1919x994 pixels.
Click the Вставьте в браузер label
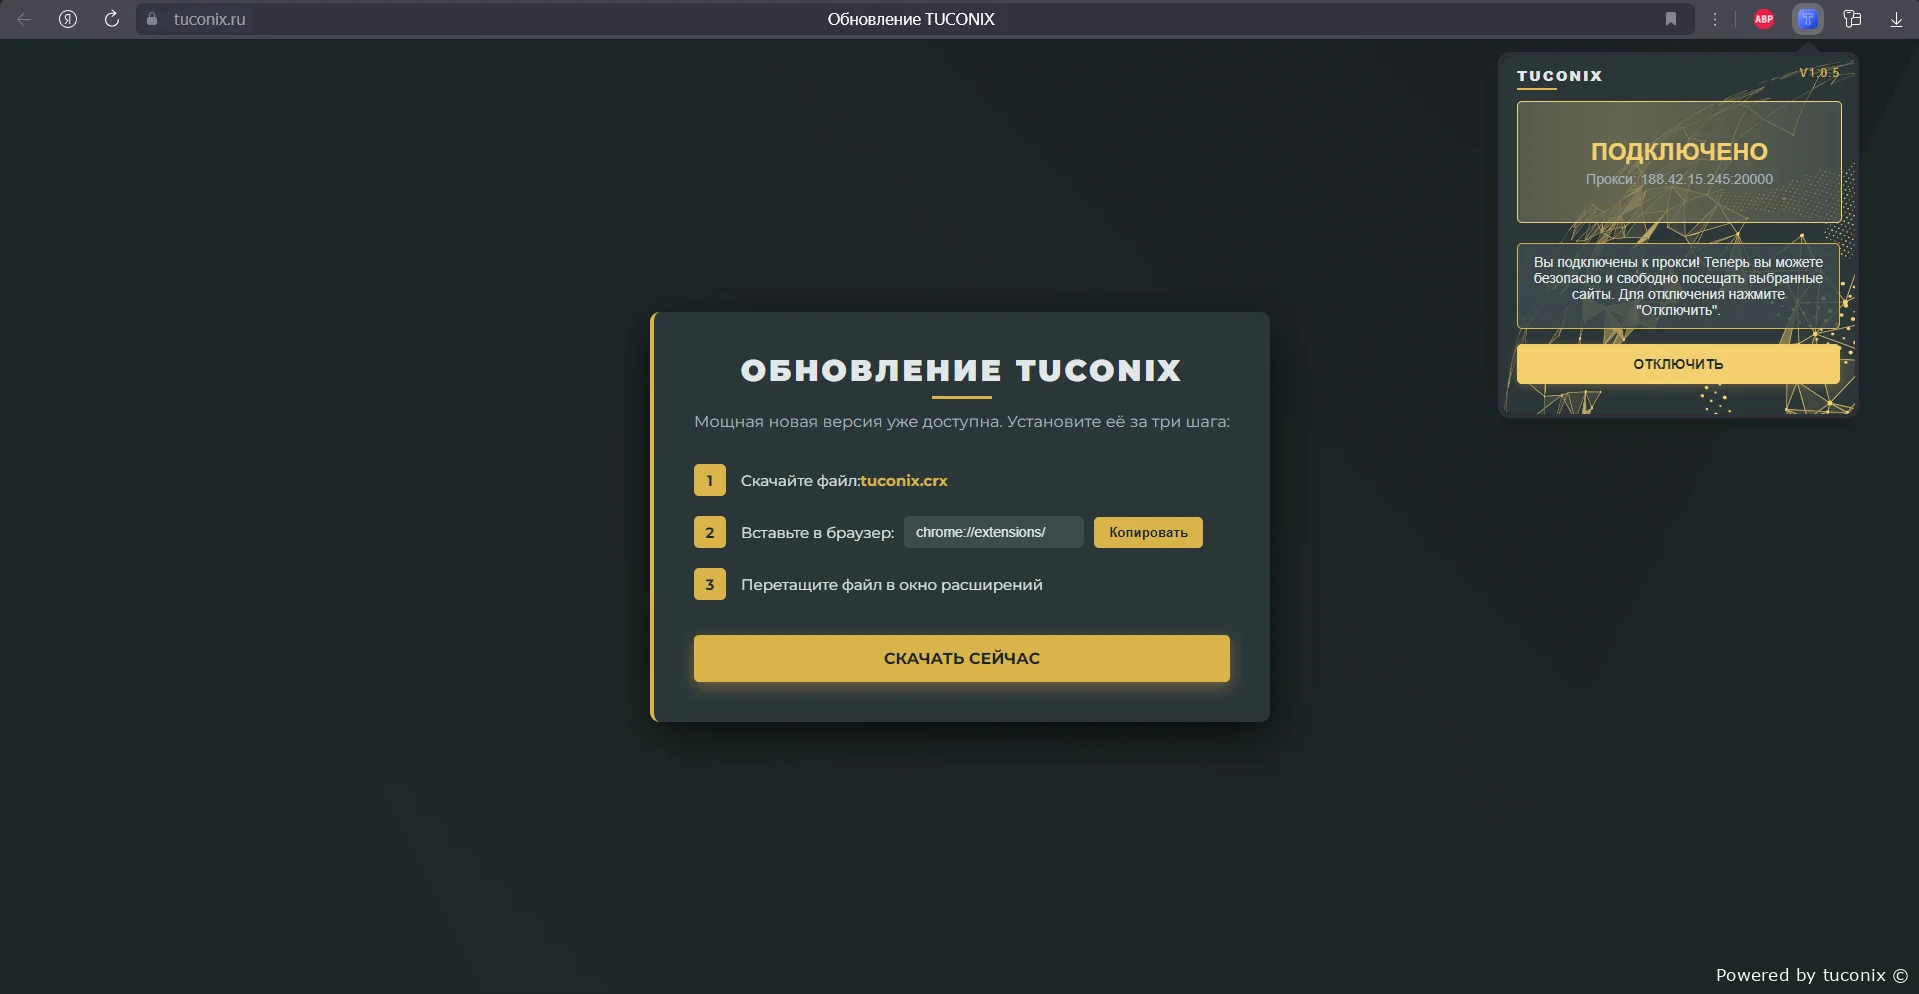(x=817, y=533)
